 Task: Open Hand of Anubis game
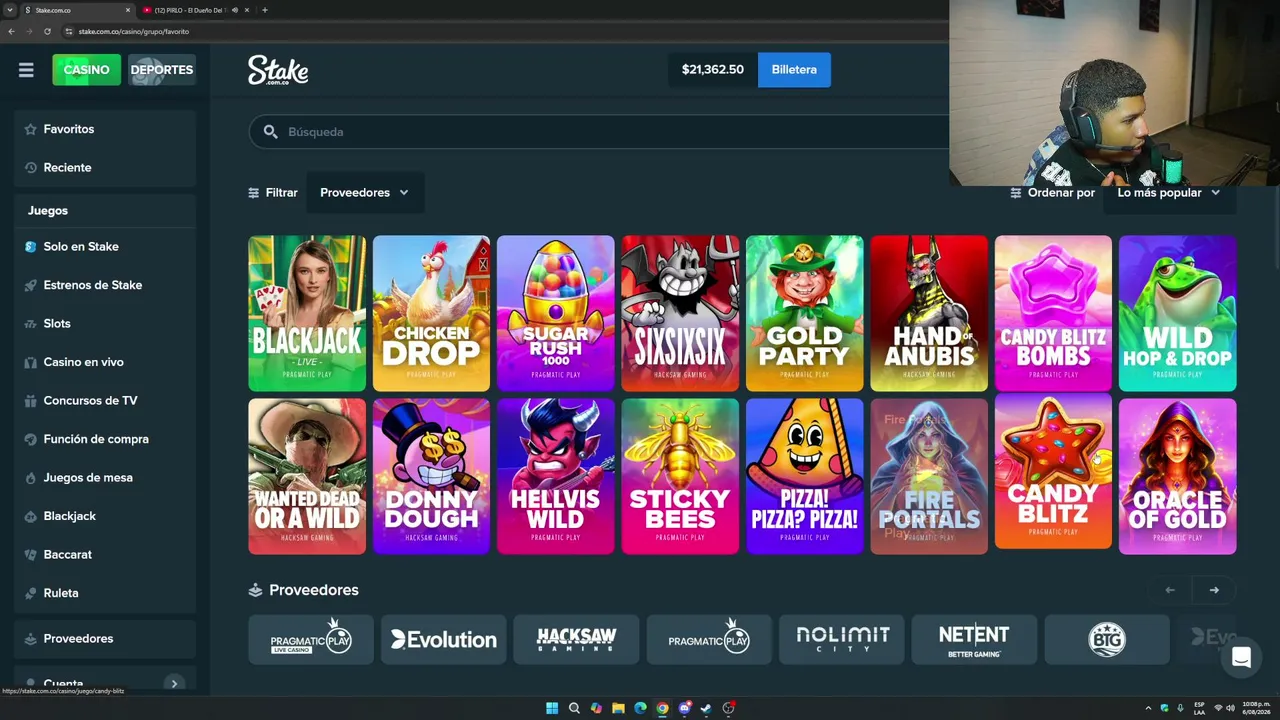tap(929, 313)
